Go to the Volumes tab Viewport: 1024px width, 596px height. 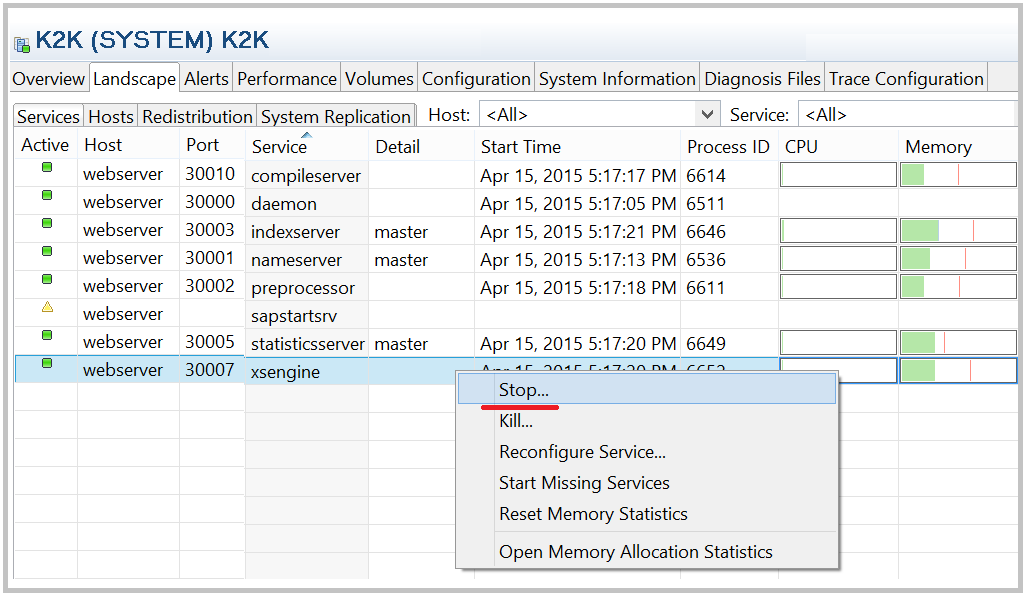(x=379, y=79)
